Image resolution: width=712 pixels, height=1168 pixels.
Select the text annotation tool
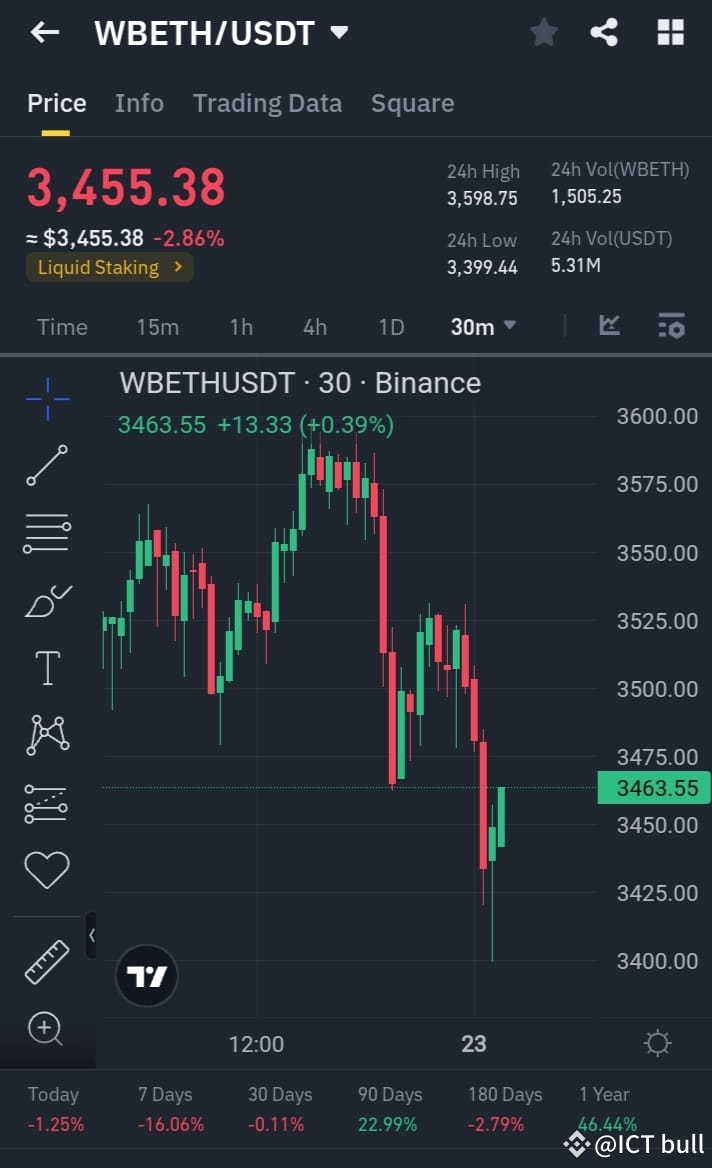coord(46,667)
